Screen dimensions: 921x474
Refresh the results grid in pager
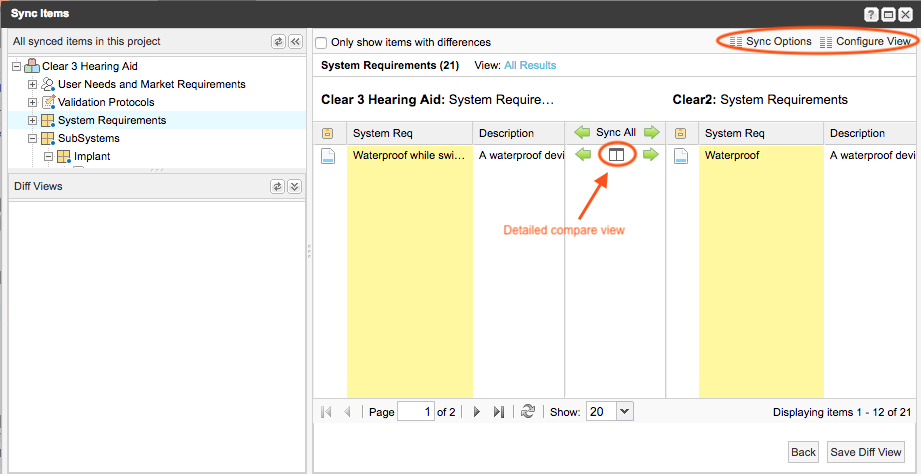pos(528,412)
